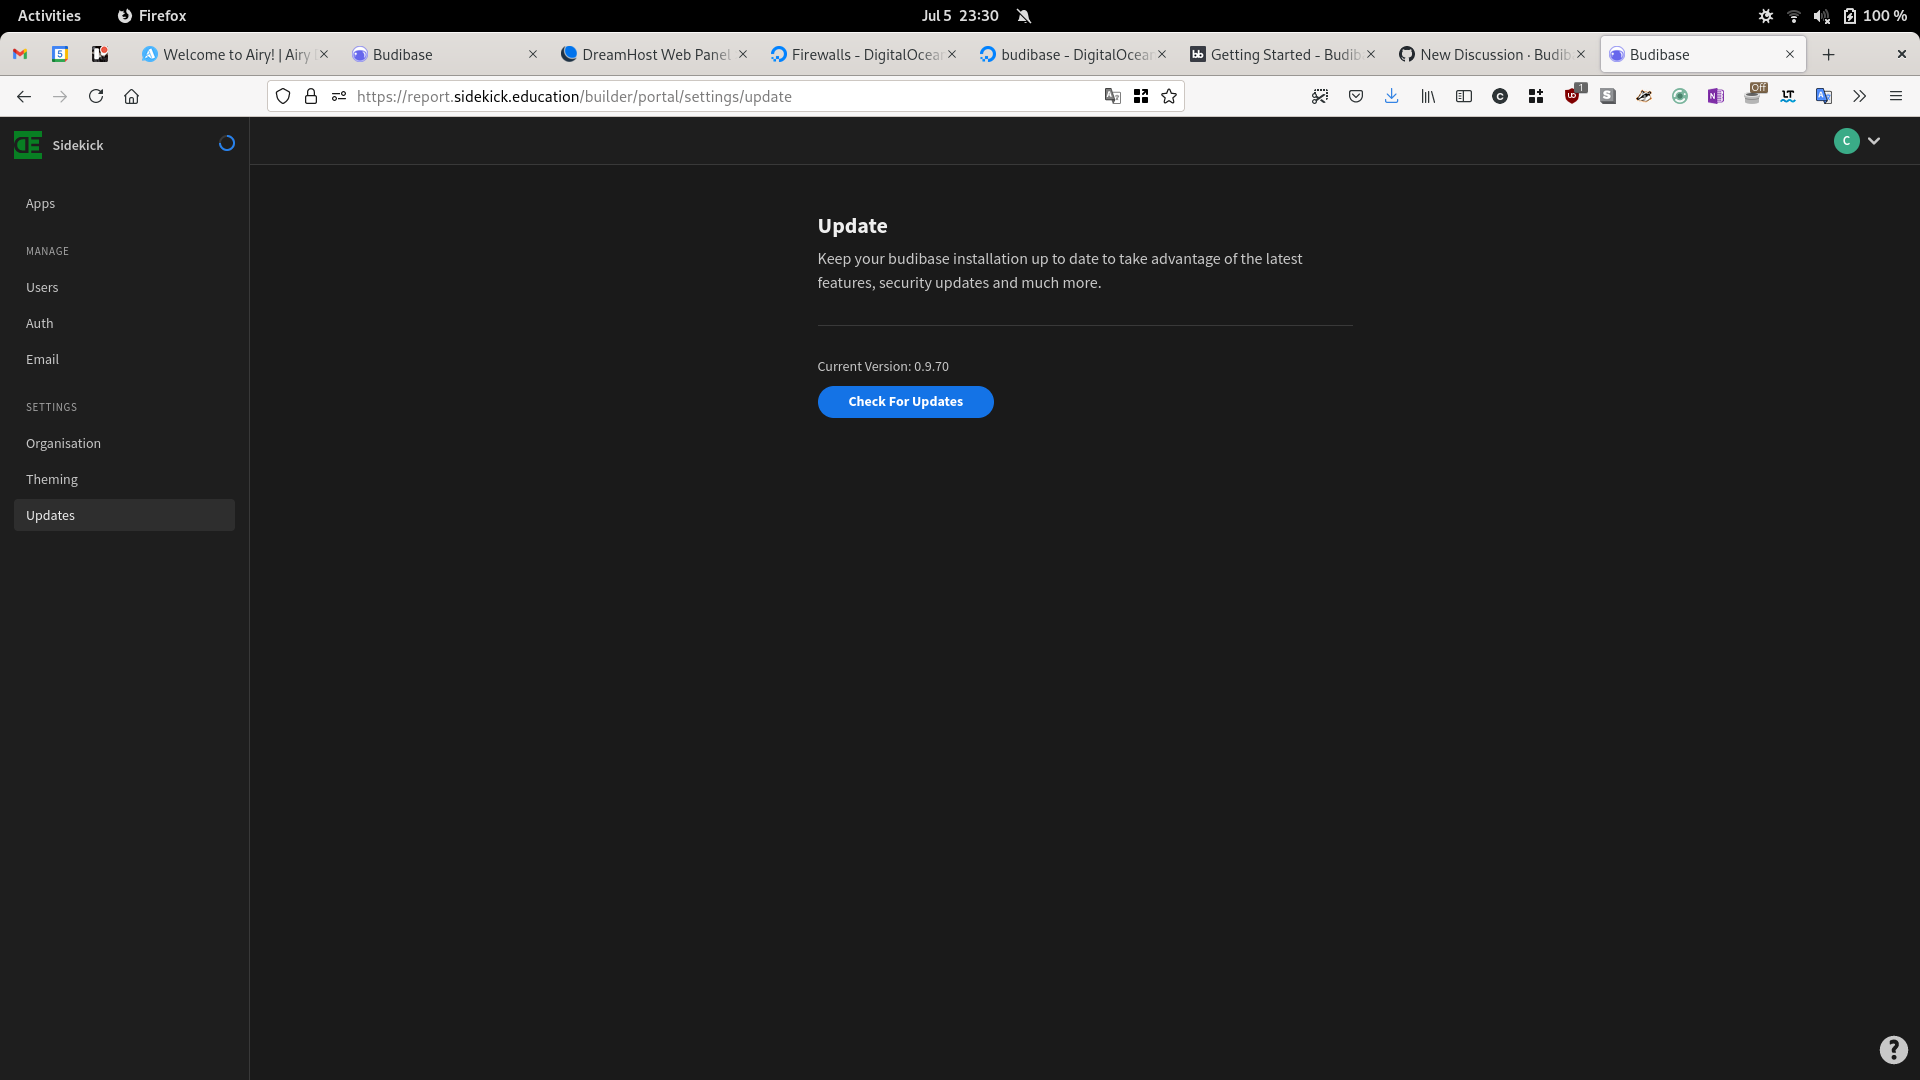Open the Firefox hamburger menu
The image size is (1920, 1080).
pyautogui.click(x=1896, y=96)
